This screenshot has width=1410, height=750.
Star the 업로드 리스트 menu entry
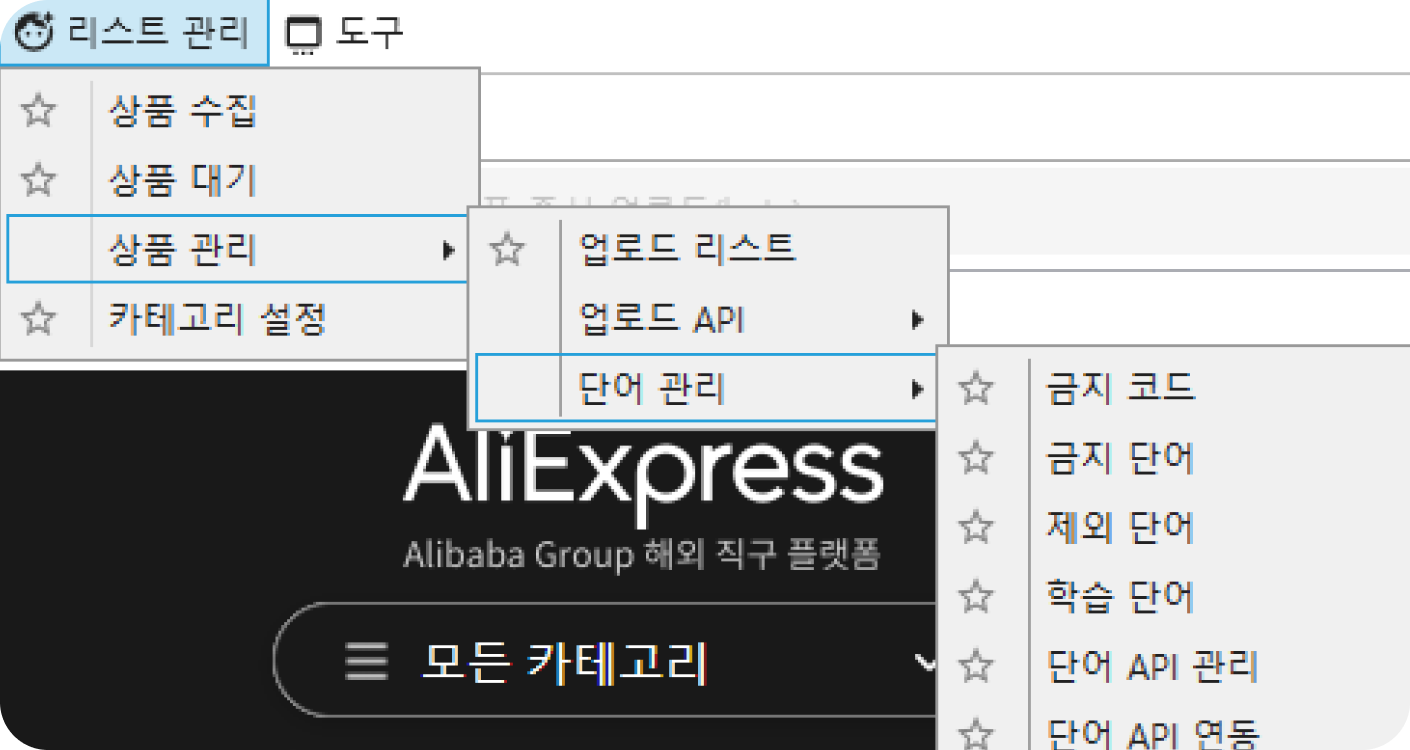pyautogui.click(x=508, y=248)
